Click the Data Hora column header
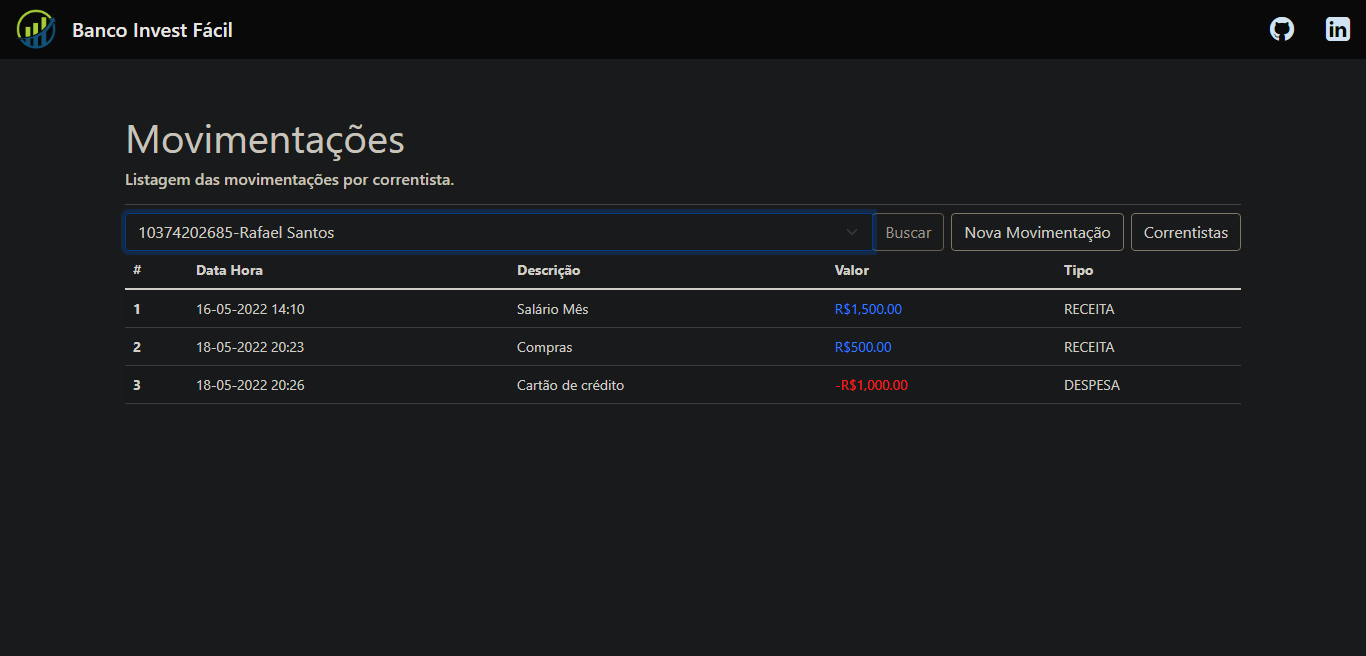 click(229, 270)
